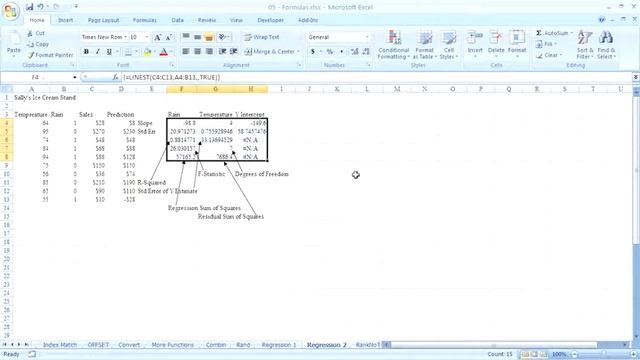Center text horizontally
Screen dimensions: 640x360
coord(197,51)
